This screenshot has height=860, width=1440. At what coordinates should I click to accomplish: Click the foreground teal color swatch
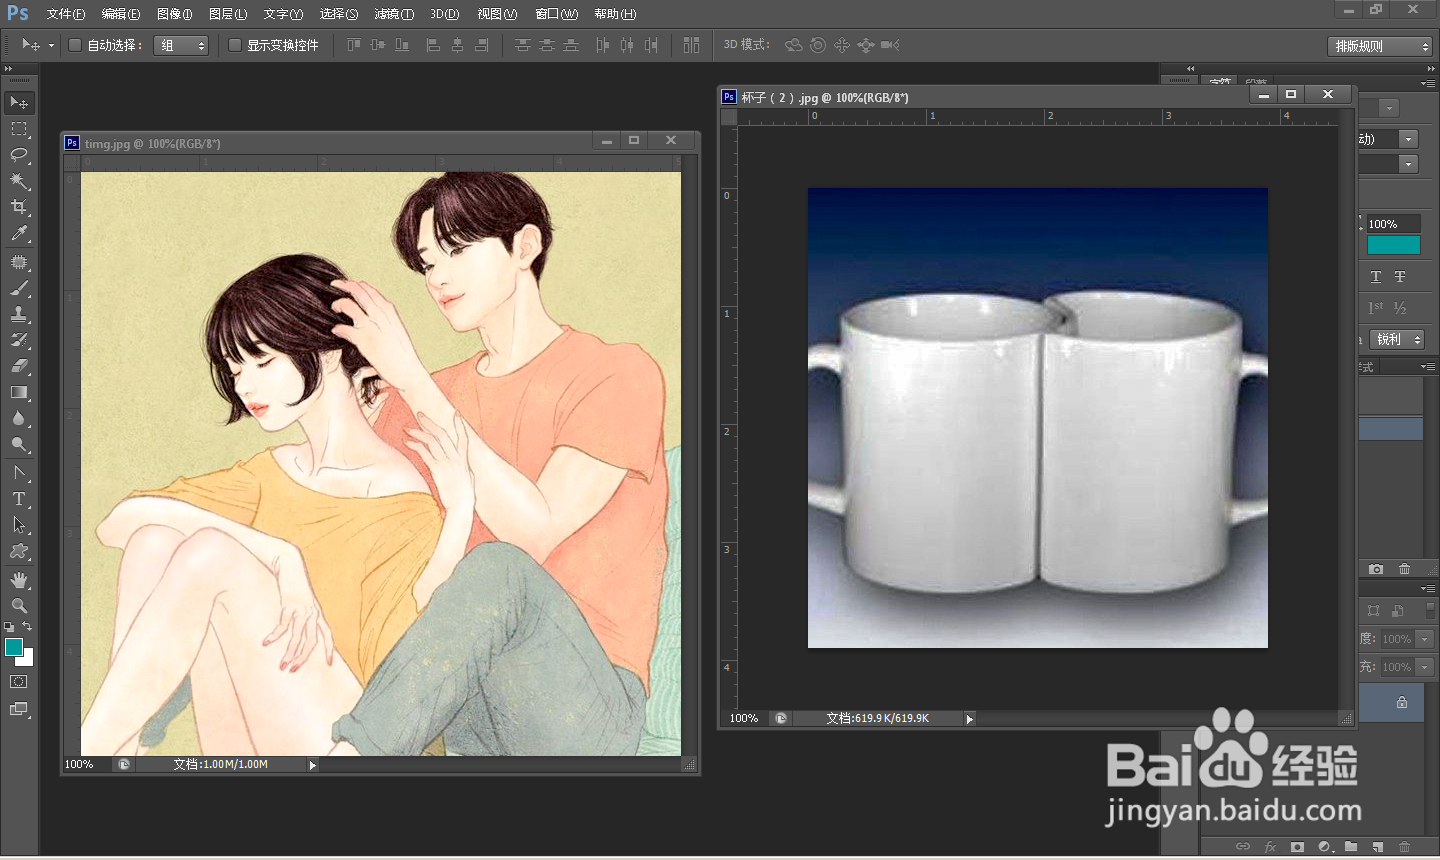click(12, 646)
